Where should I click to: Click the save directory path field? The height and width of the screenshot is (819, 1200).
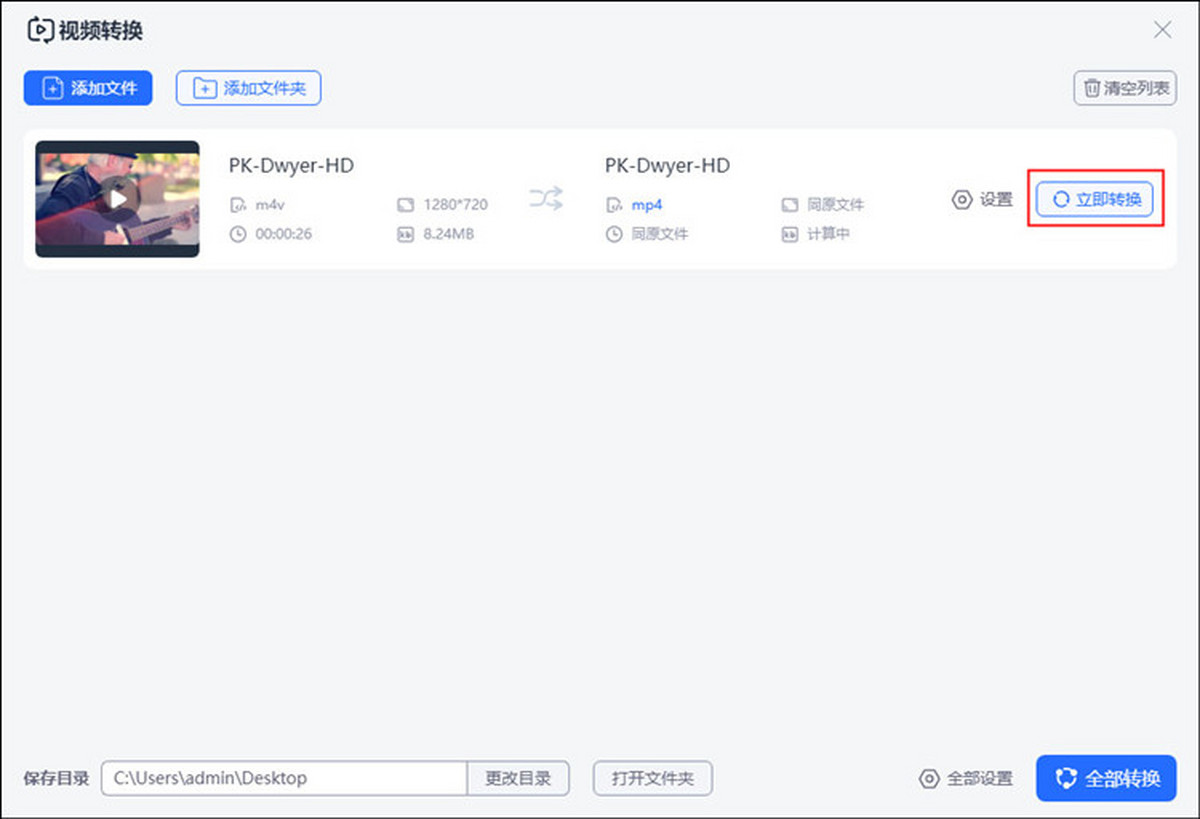click(x=284, y=778)
